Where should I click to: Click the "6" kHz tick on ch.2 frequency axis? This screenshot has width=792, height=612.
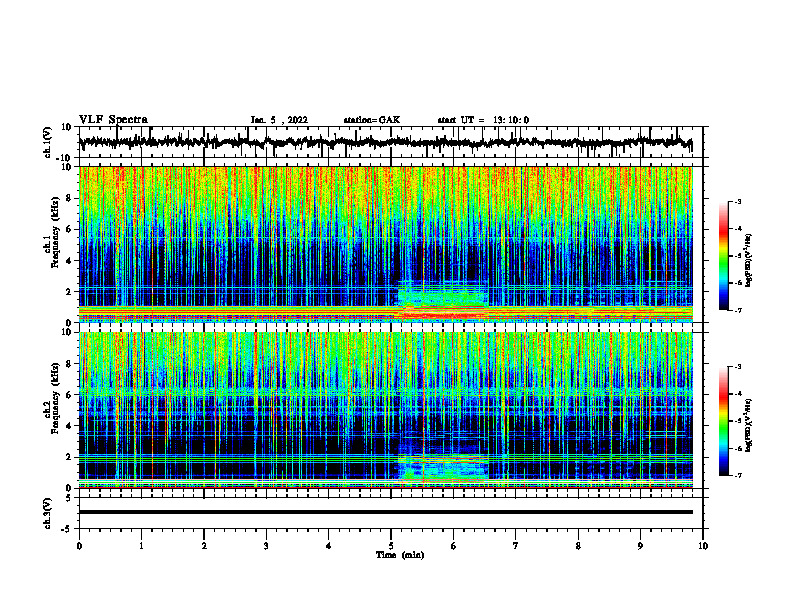pyautogui.click(x=70, y=395)
